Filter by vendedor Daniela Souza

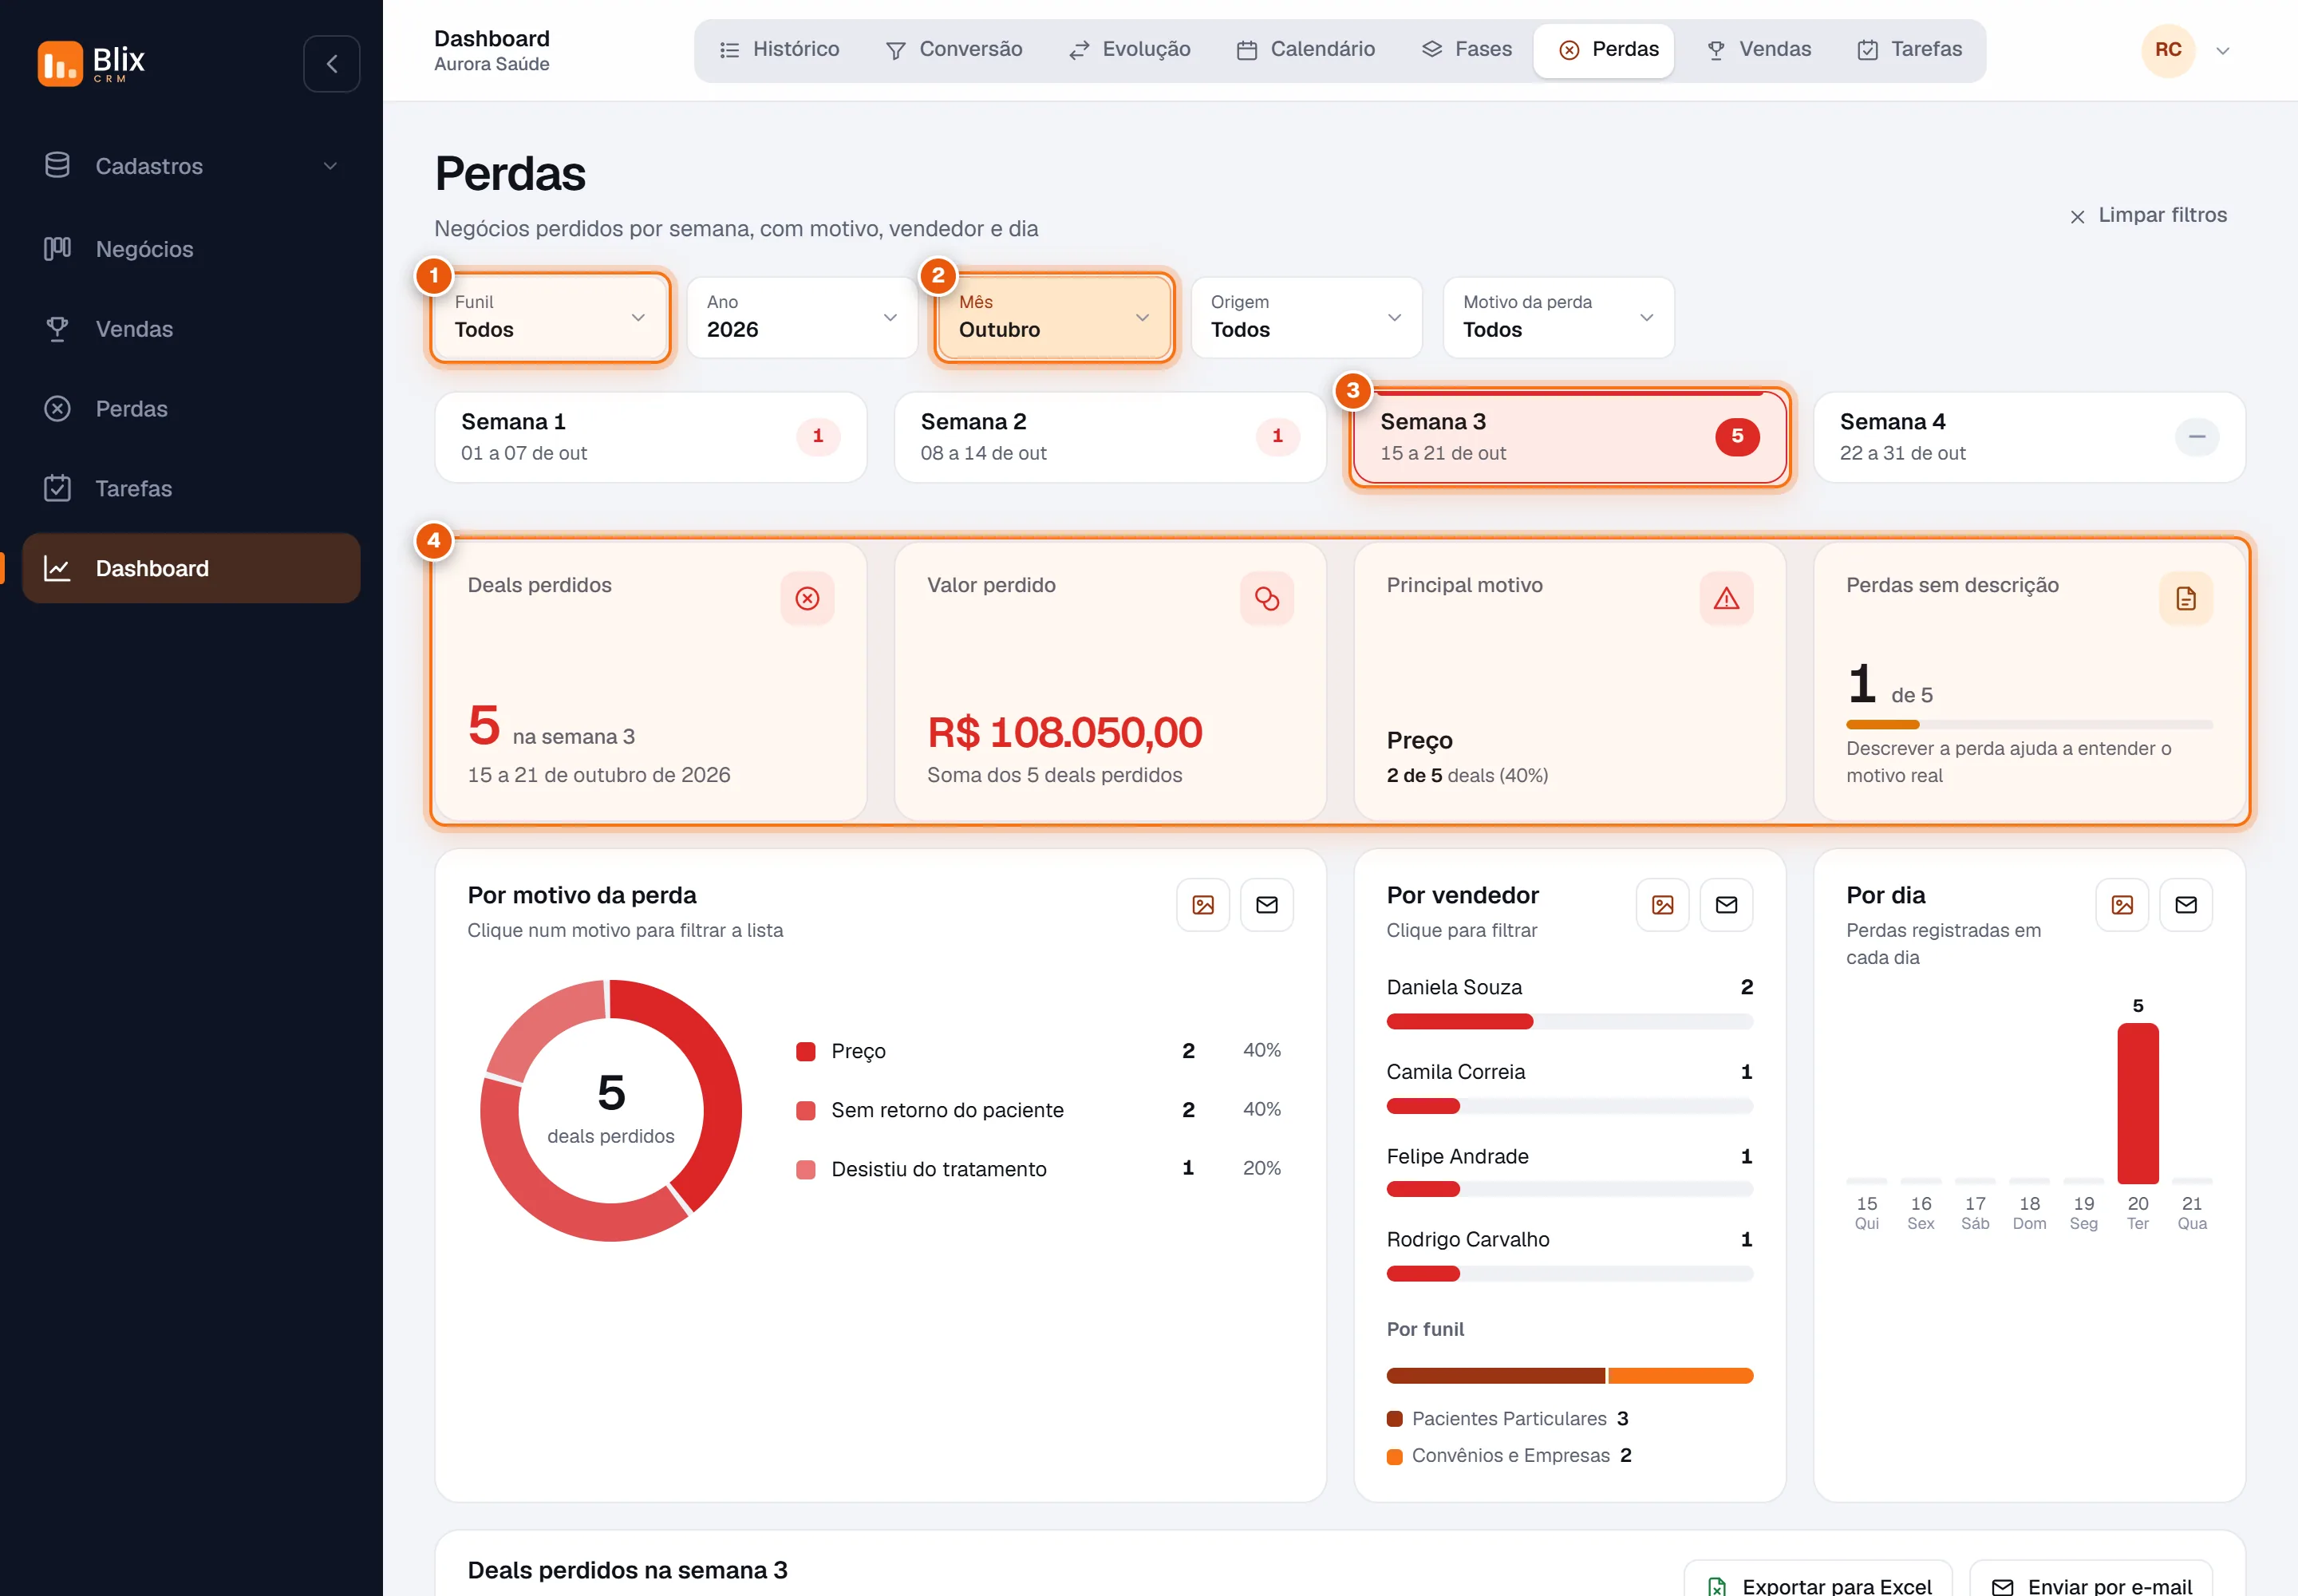[x=1570, y=1002]
